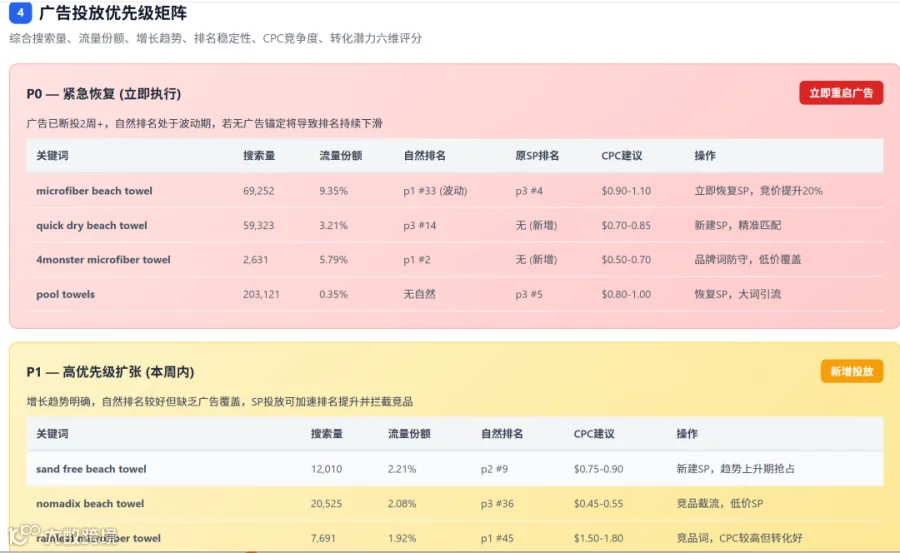Viewport: 900px width, 553px height.
Task: Select the pool towels keyword
Action: click(65, 294)
